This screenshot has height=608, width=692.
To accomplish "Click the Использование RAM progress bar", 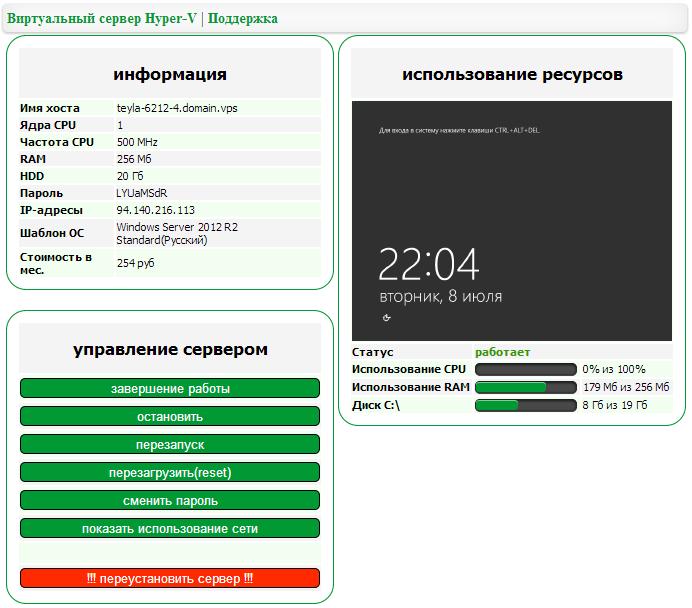I will point(526,387).
